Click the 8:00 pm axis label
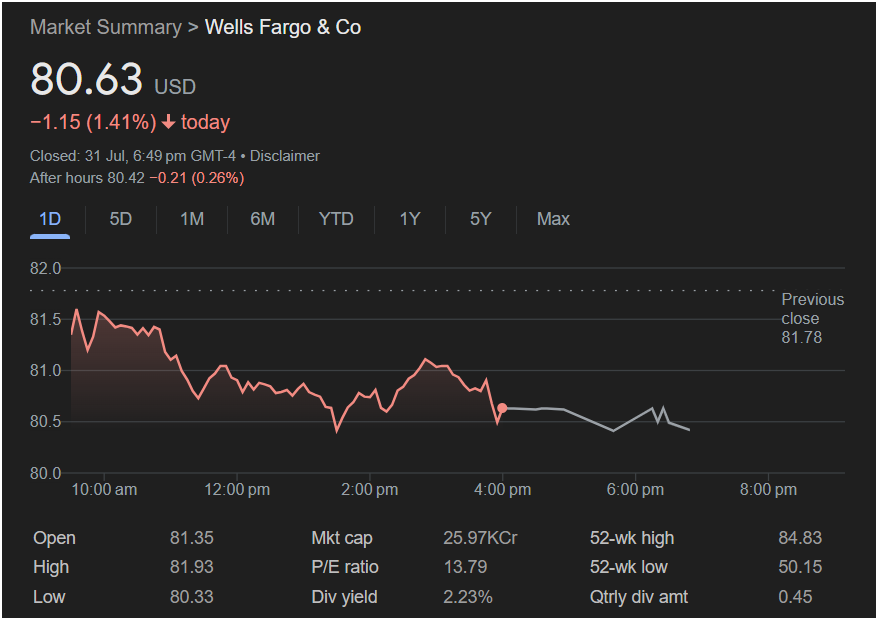The width and height of the screenshot is (878, 620). coord(768,490)
